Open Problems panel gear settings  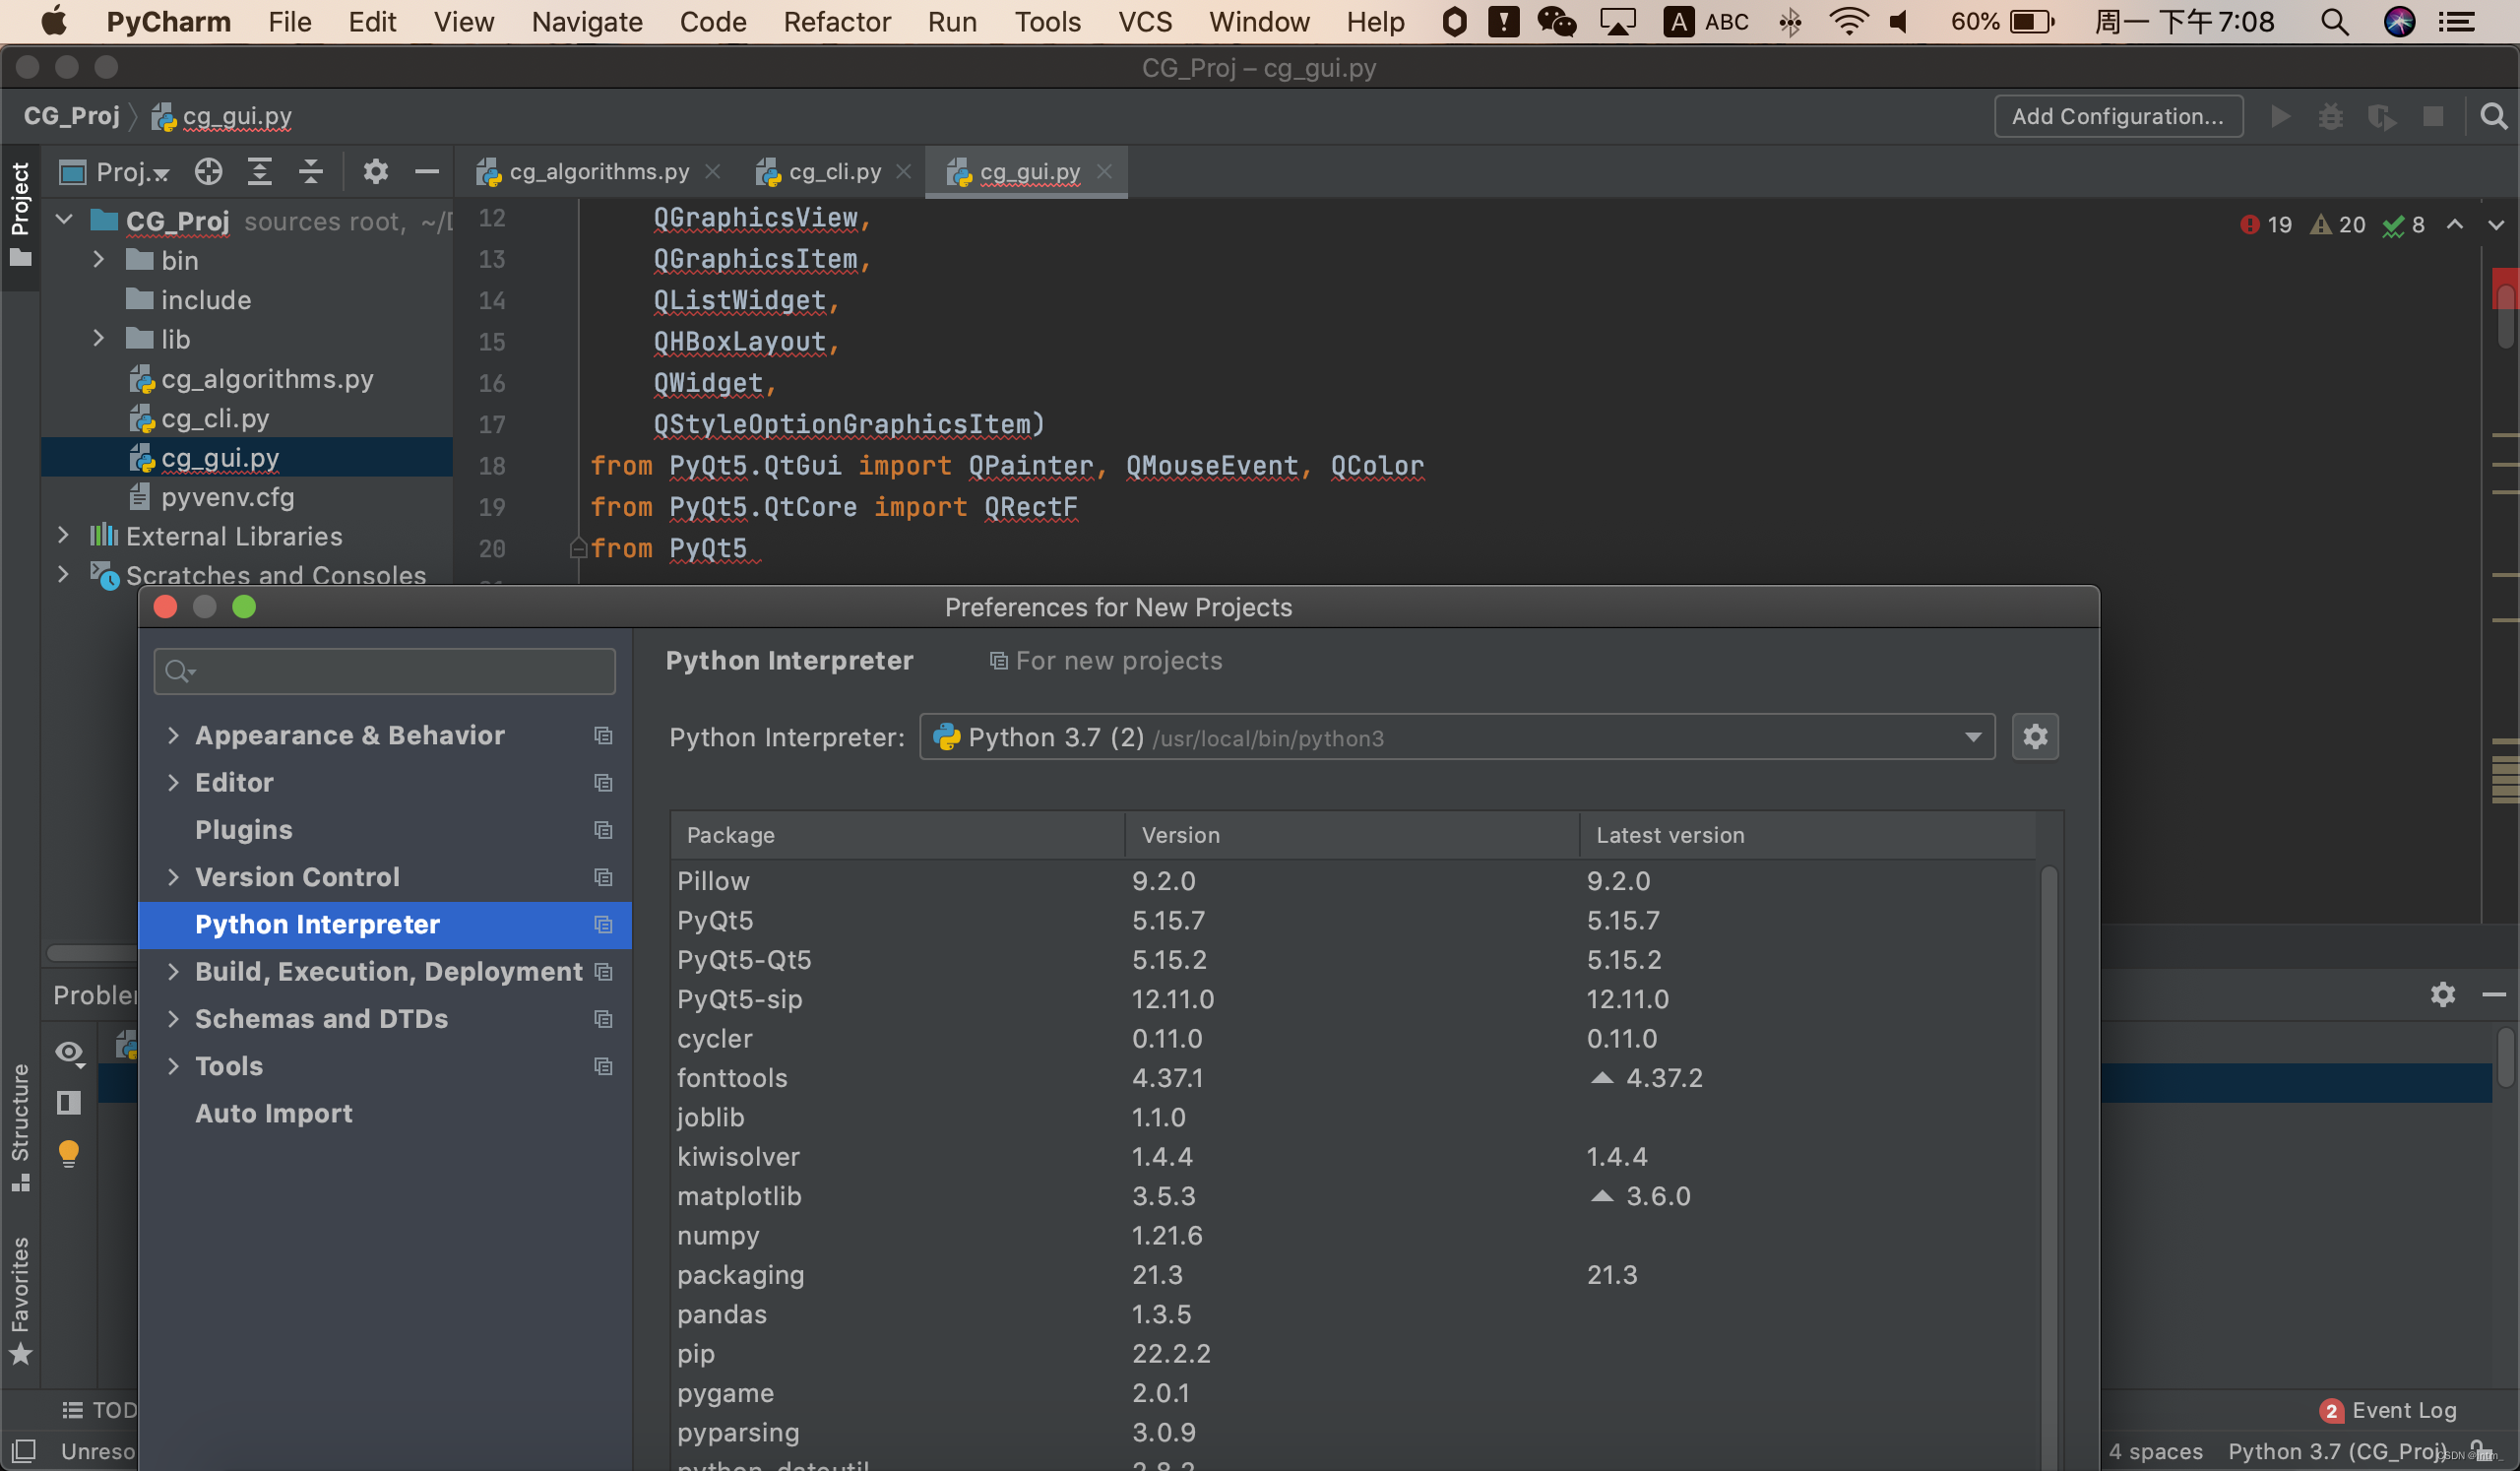click(x=2443, y=995)
